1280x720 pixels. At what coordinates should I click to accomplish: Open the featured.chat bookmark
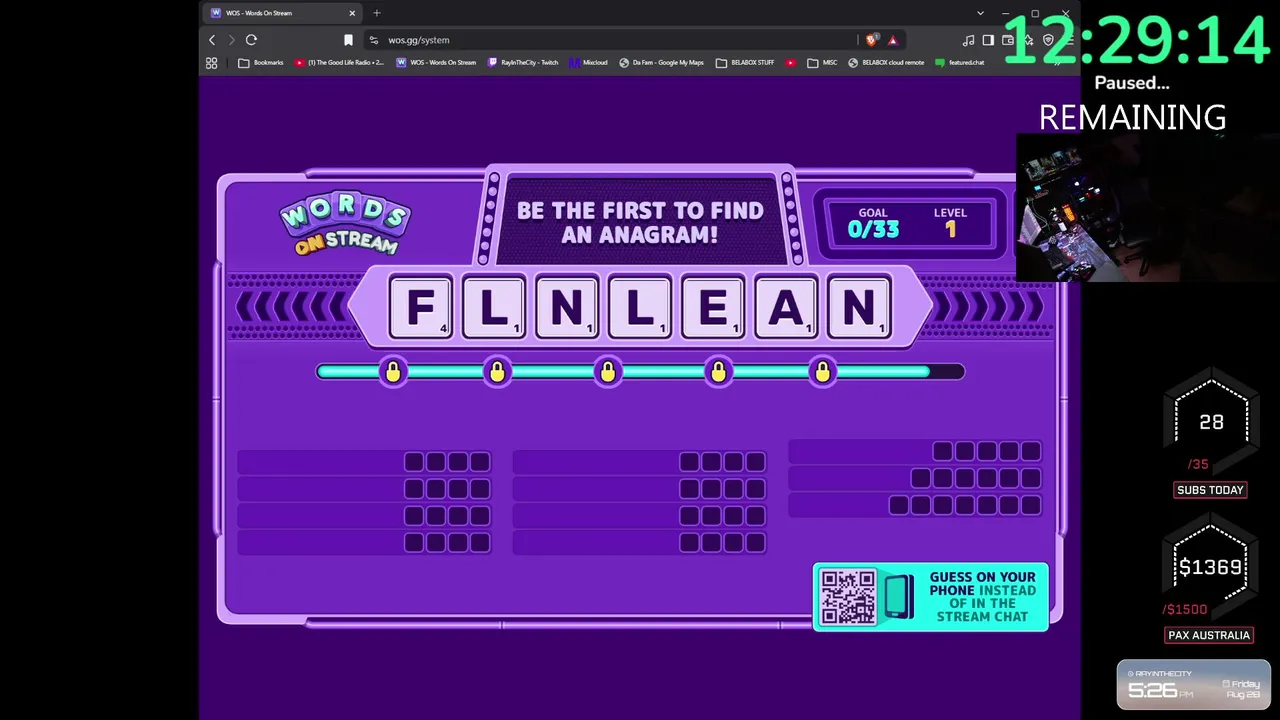[959, 63]
